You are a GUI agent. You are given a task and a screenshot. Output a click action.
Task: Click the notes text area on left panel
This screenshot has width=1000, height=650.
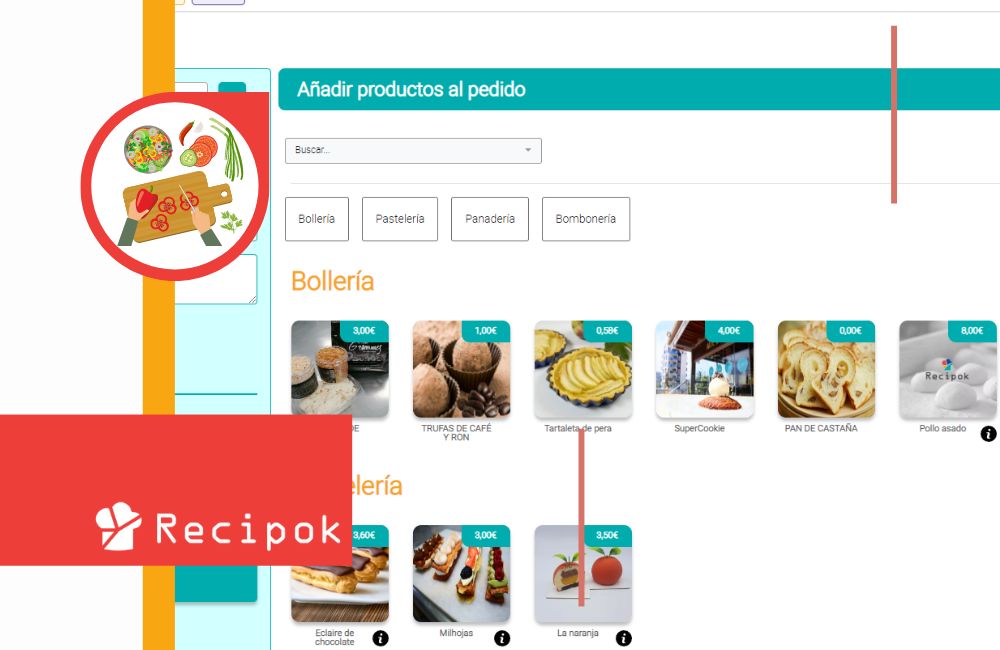[x=216, y=279]
